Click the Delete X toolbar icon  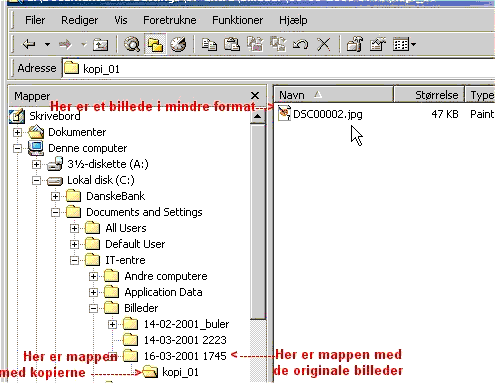click(x=323, y=44)
